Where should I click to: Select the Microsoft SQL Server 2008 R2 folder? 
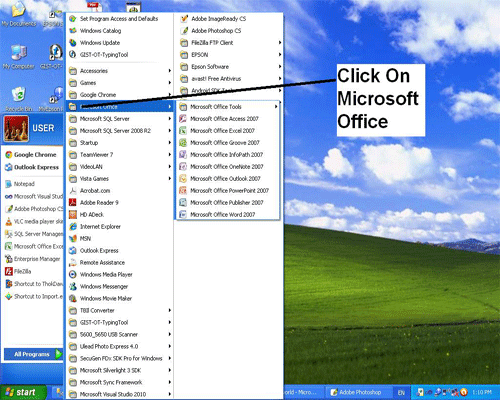point(119,131)
